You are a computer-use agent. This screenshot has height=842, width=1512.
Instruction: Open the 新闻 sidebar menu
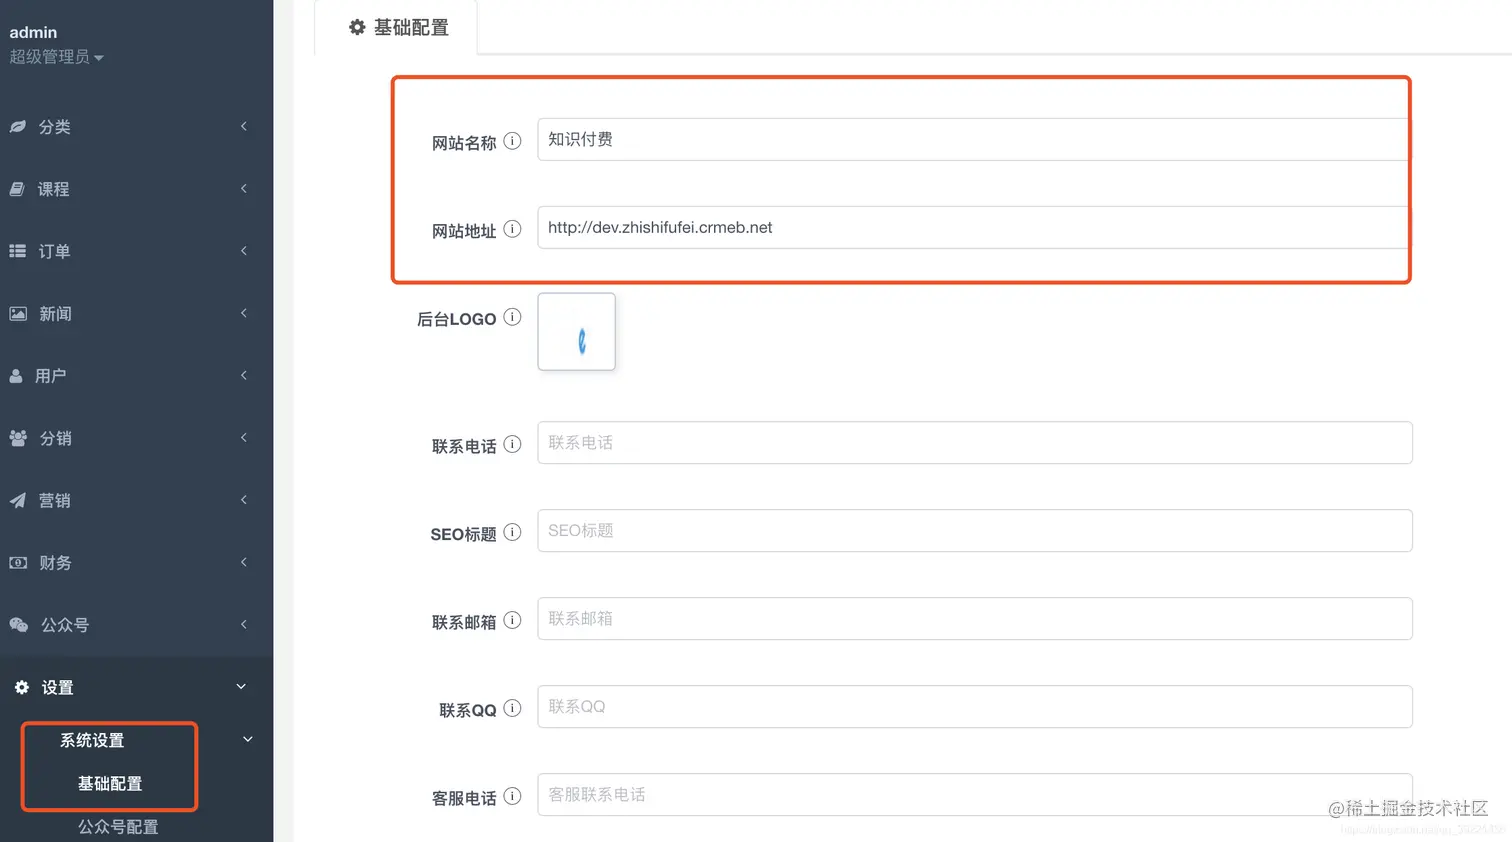pyautogui.click(x=136, y=314)
